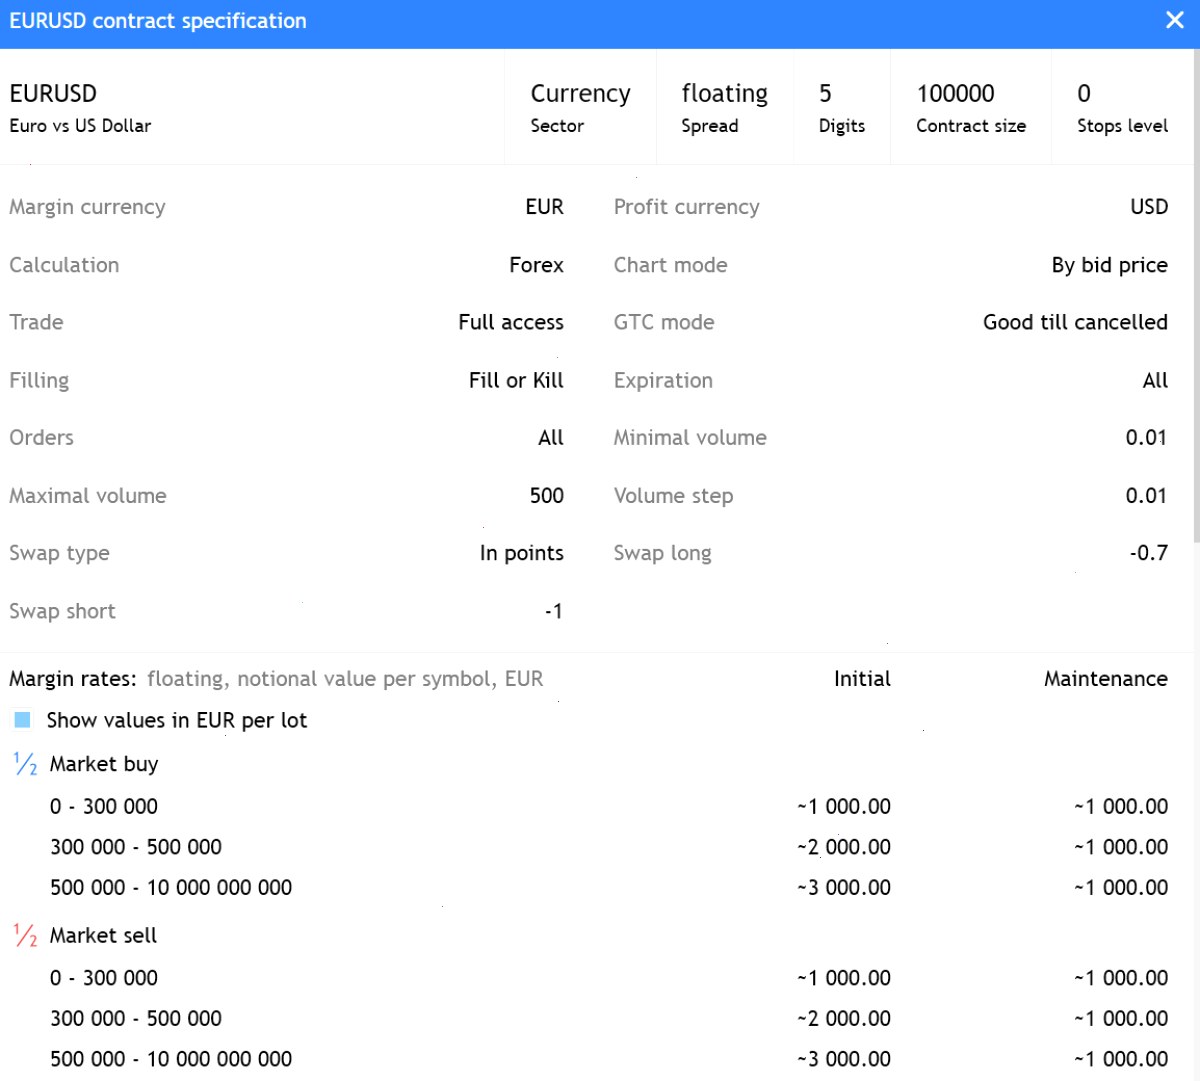
Task: Click the Swap long value -0.7
Action: click(1148, 553)
